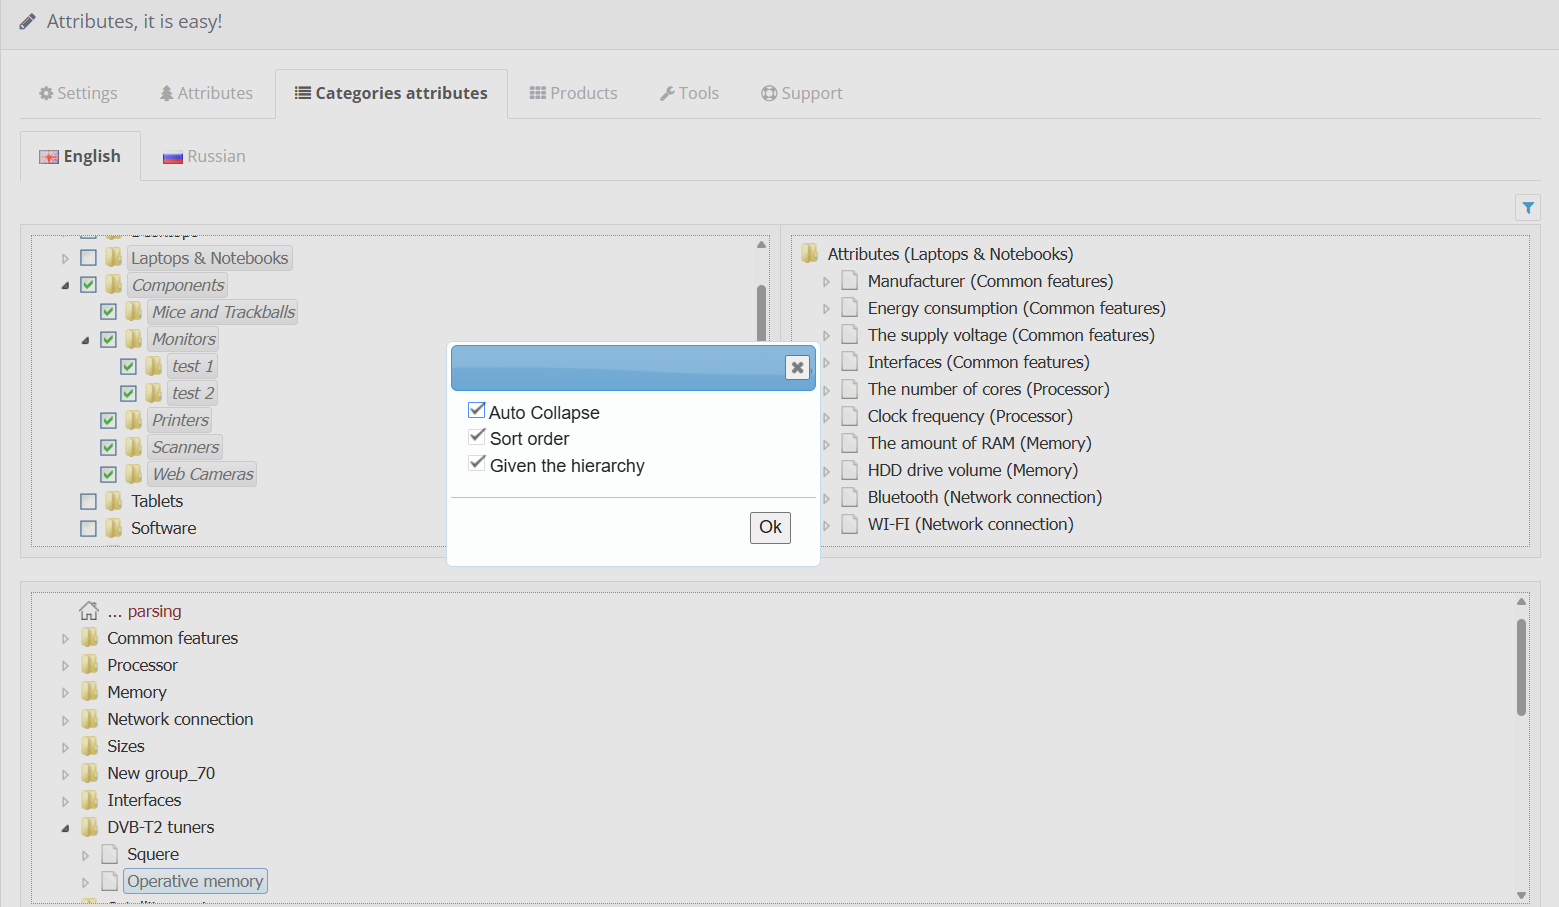Collapse the Components tree node
This screenshot has height=907, width=1559.
pyautogui.click(x=66, y=286)
